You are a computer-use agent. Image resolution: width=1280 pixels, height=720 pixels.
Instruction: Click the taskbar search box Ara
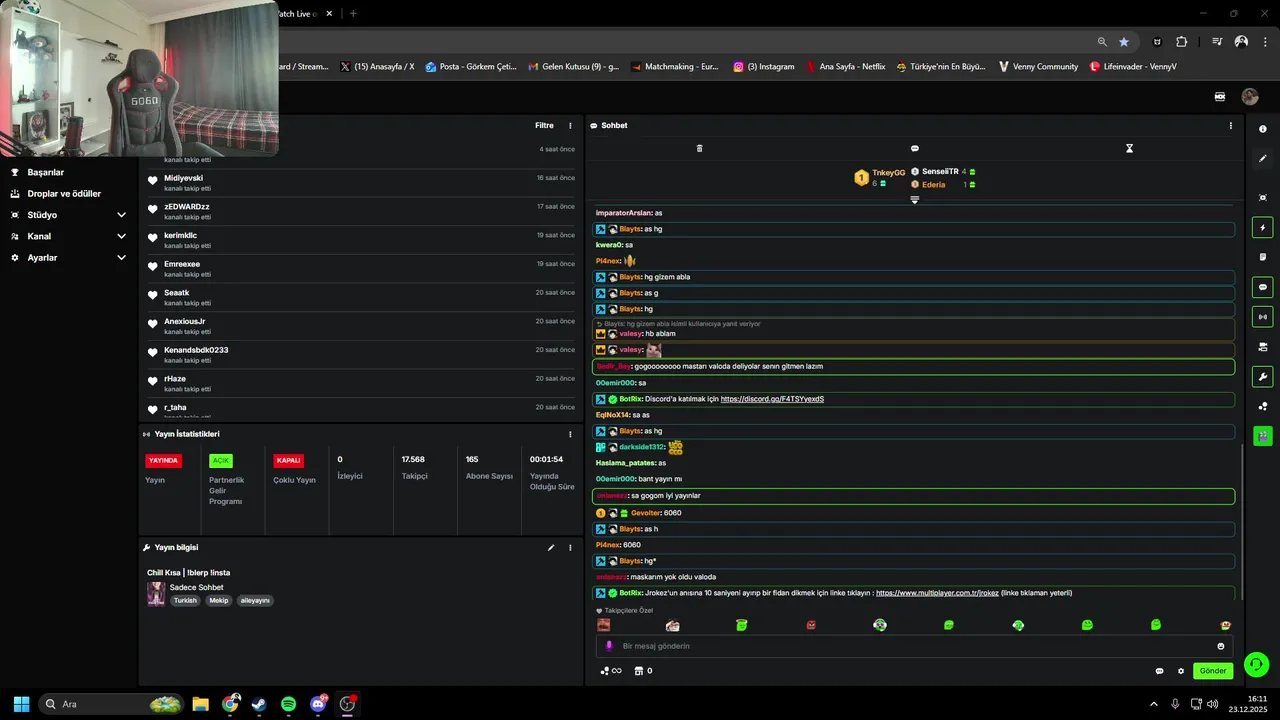pos(112,704)
